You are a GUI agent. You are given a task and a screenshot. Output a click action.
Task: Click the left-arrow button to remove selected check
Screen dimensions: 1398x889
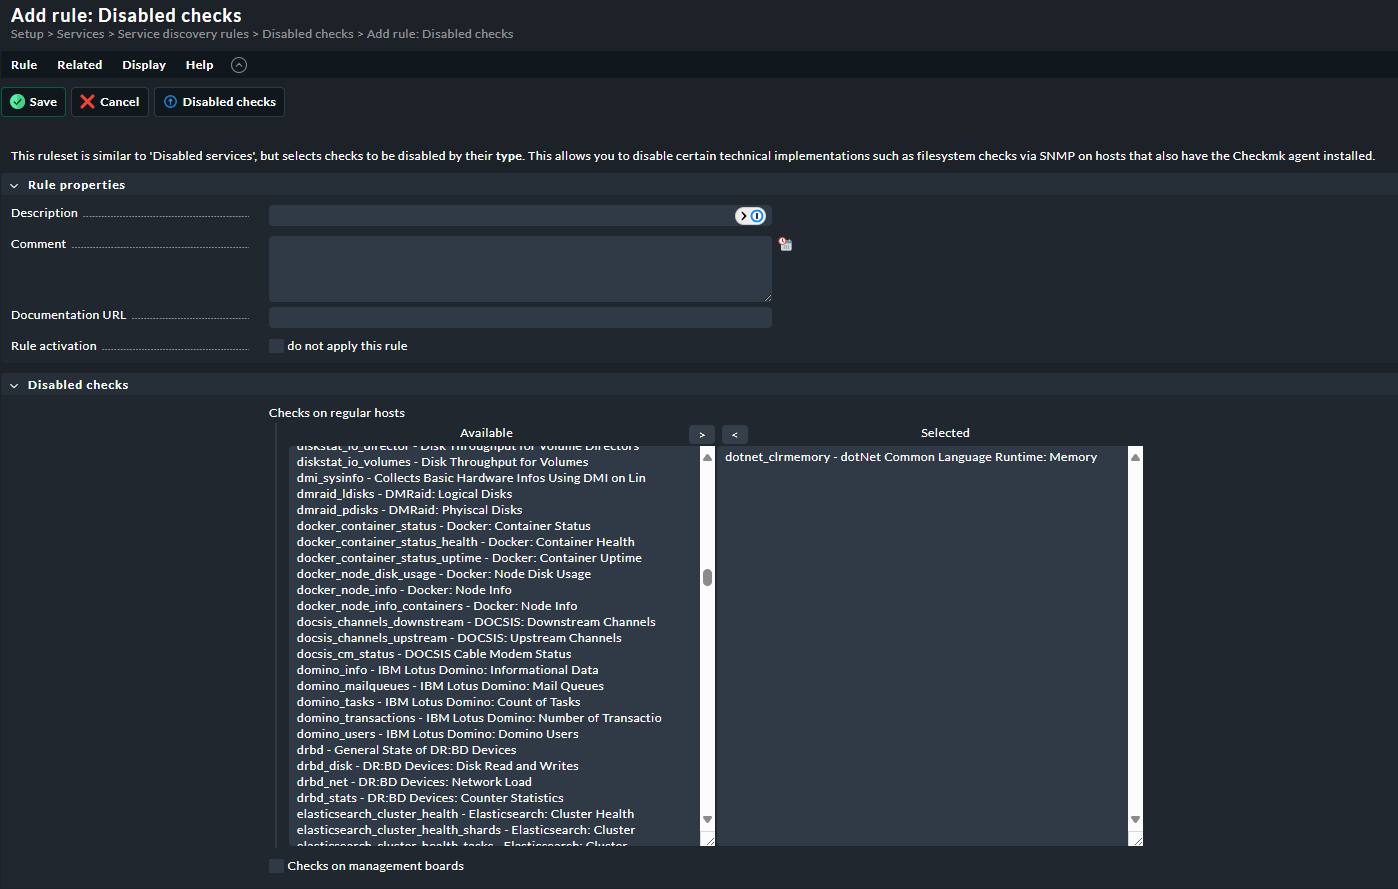click(735, 434)
